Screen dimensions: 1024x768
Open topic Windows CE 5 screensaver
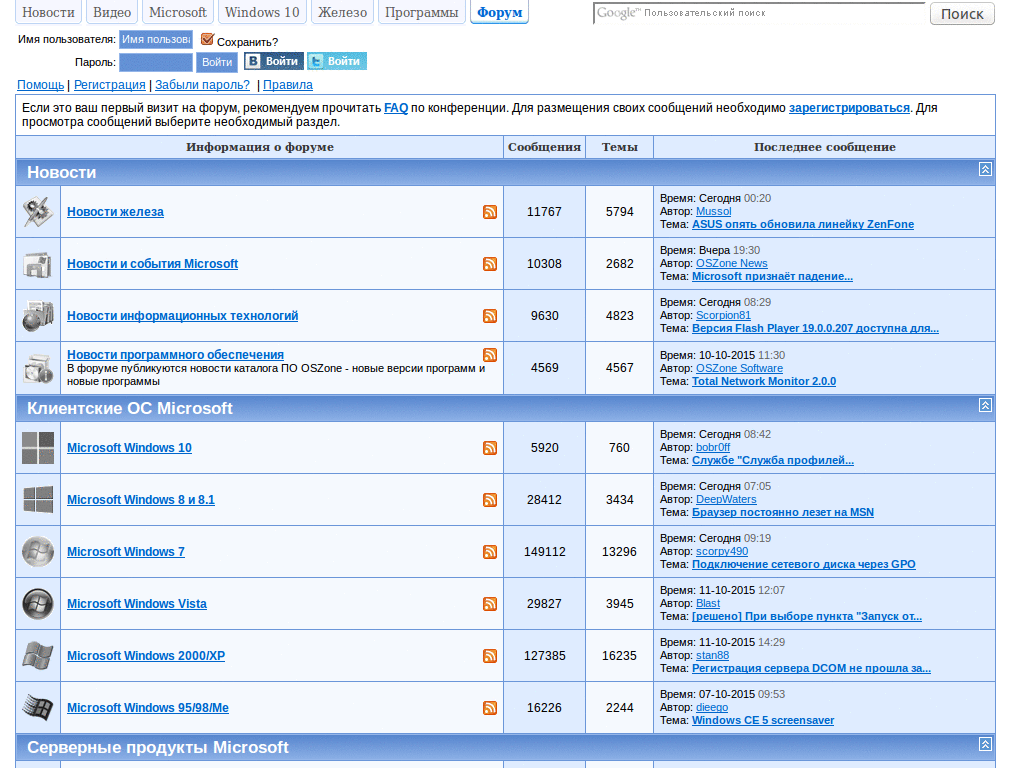point(763,720)
